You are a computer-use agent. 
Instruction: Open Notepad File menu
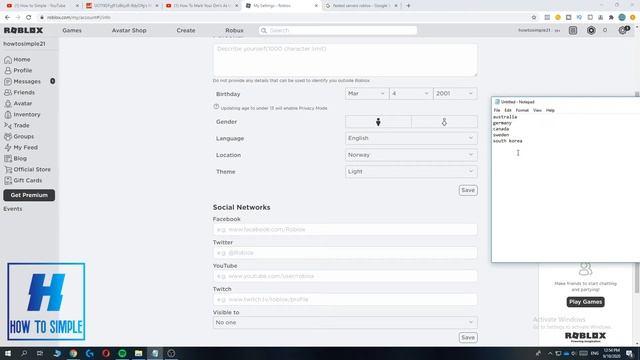coord(497,110)
